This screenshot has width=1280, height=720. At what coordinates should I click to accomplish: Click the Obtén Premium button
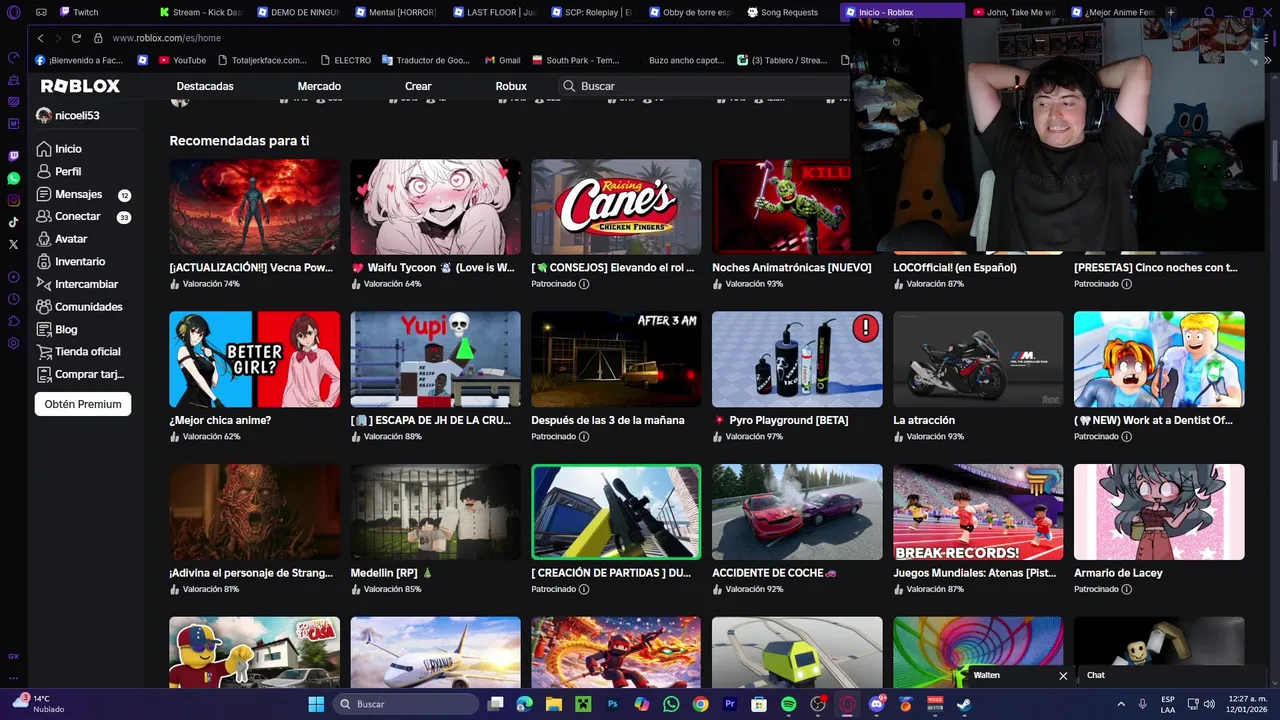point(83,404)
